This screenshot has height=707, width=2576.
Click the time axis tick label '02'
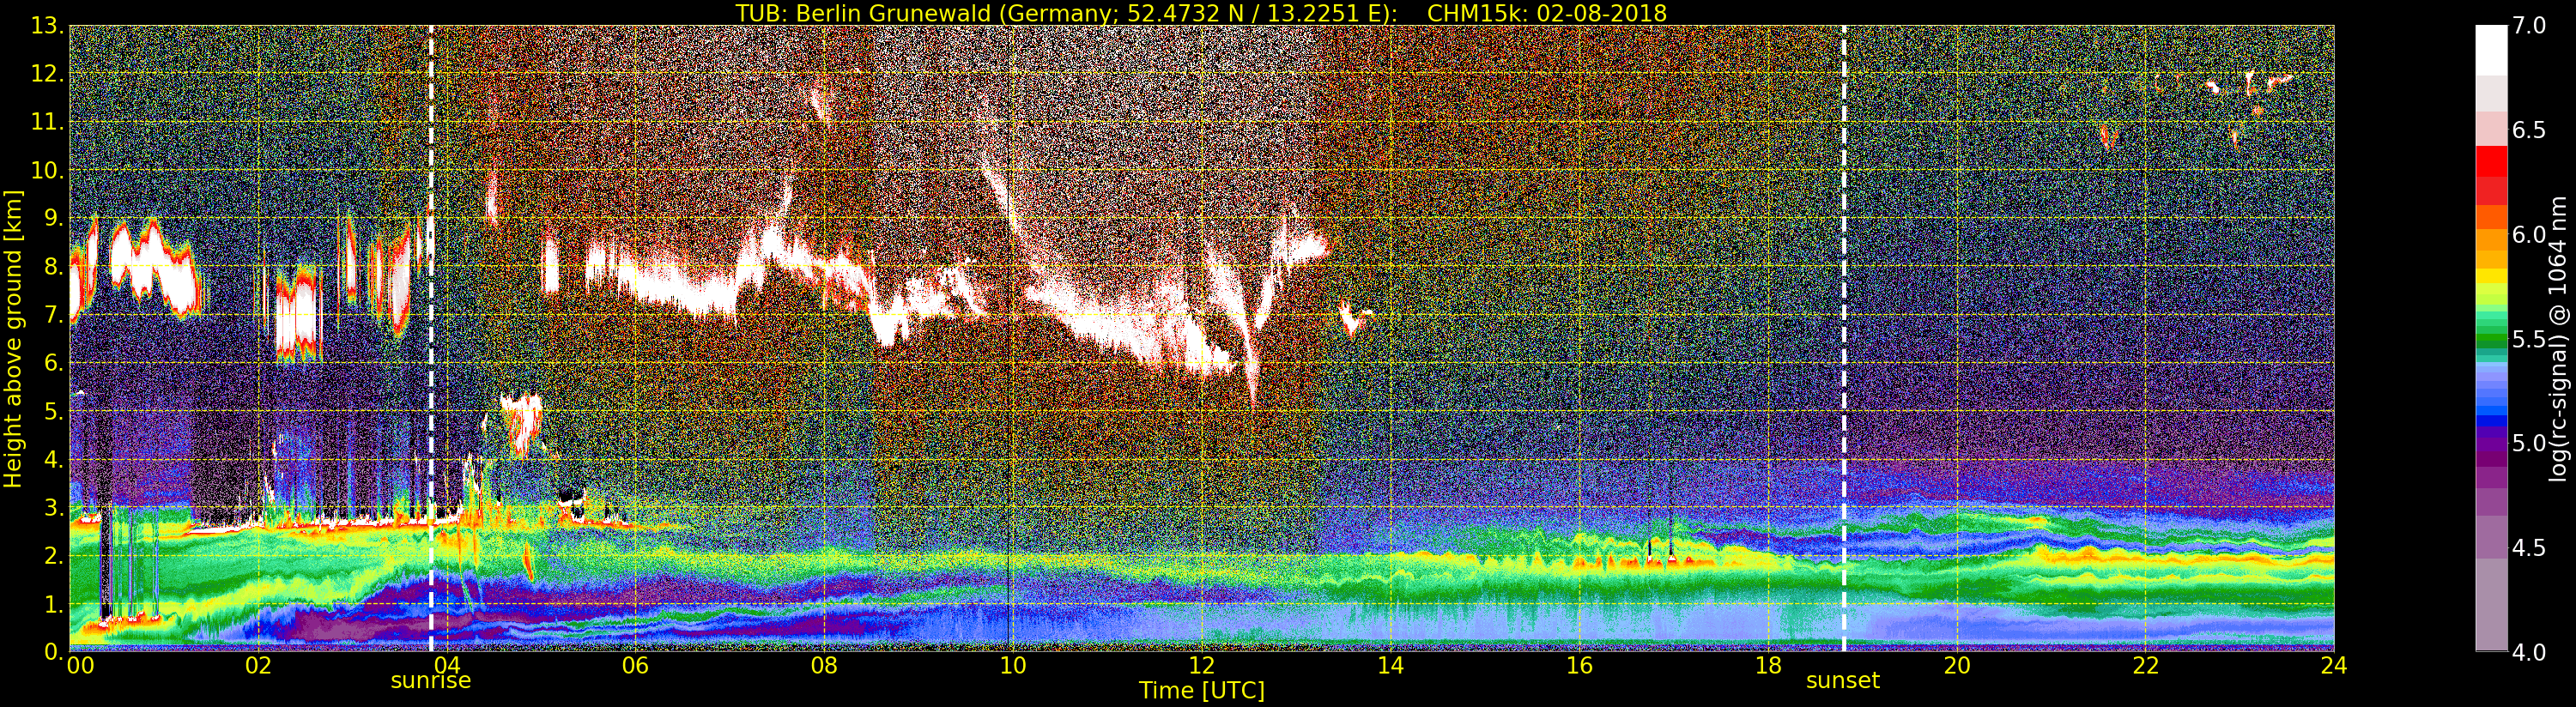[258, 666]
